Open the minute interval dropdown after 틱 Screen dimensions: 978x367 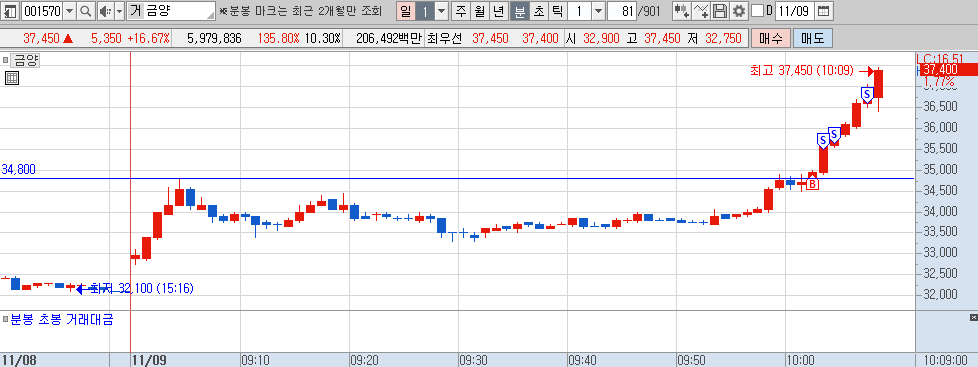[x=598, y=11]
